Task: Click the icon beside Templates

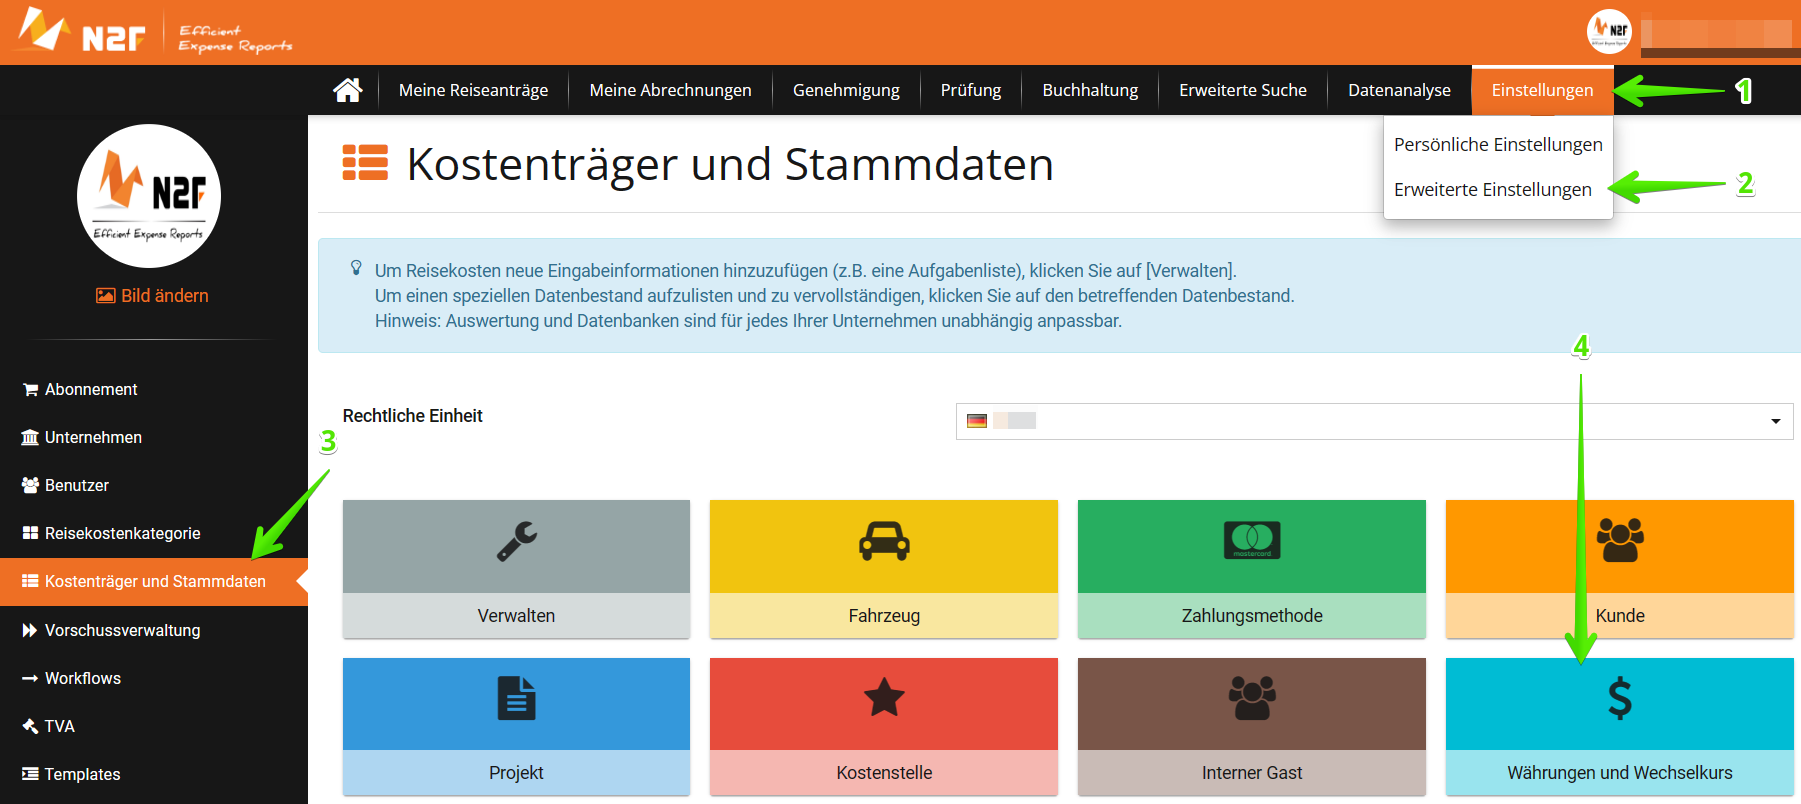Action: point(30,774)
